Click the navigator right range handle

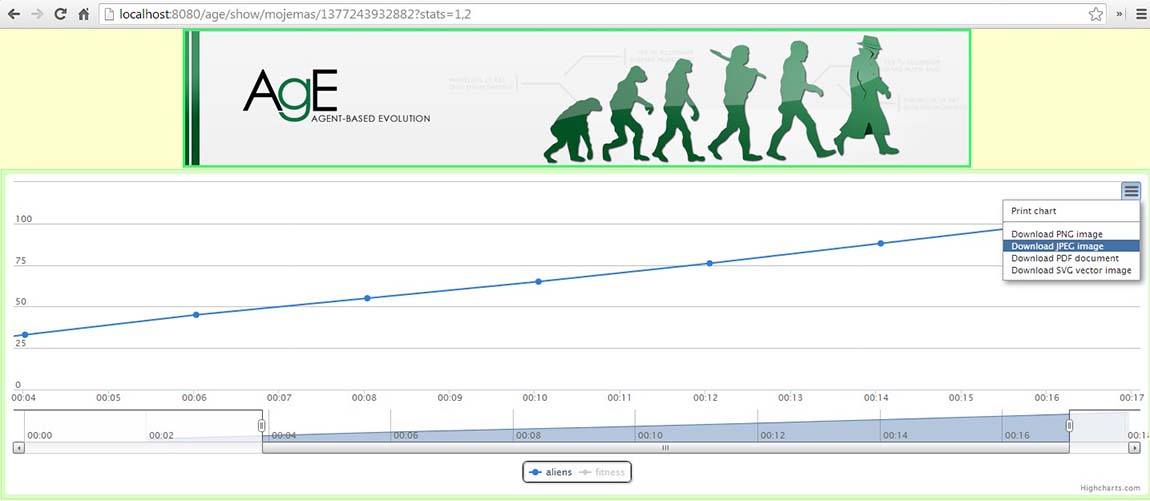1069,425
